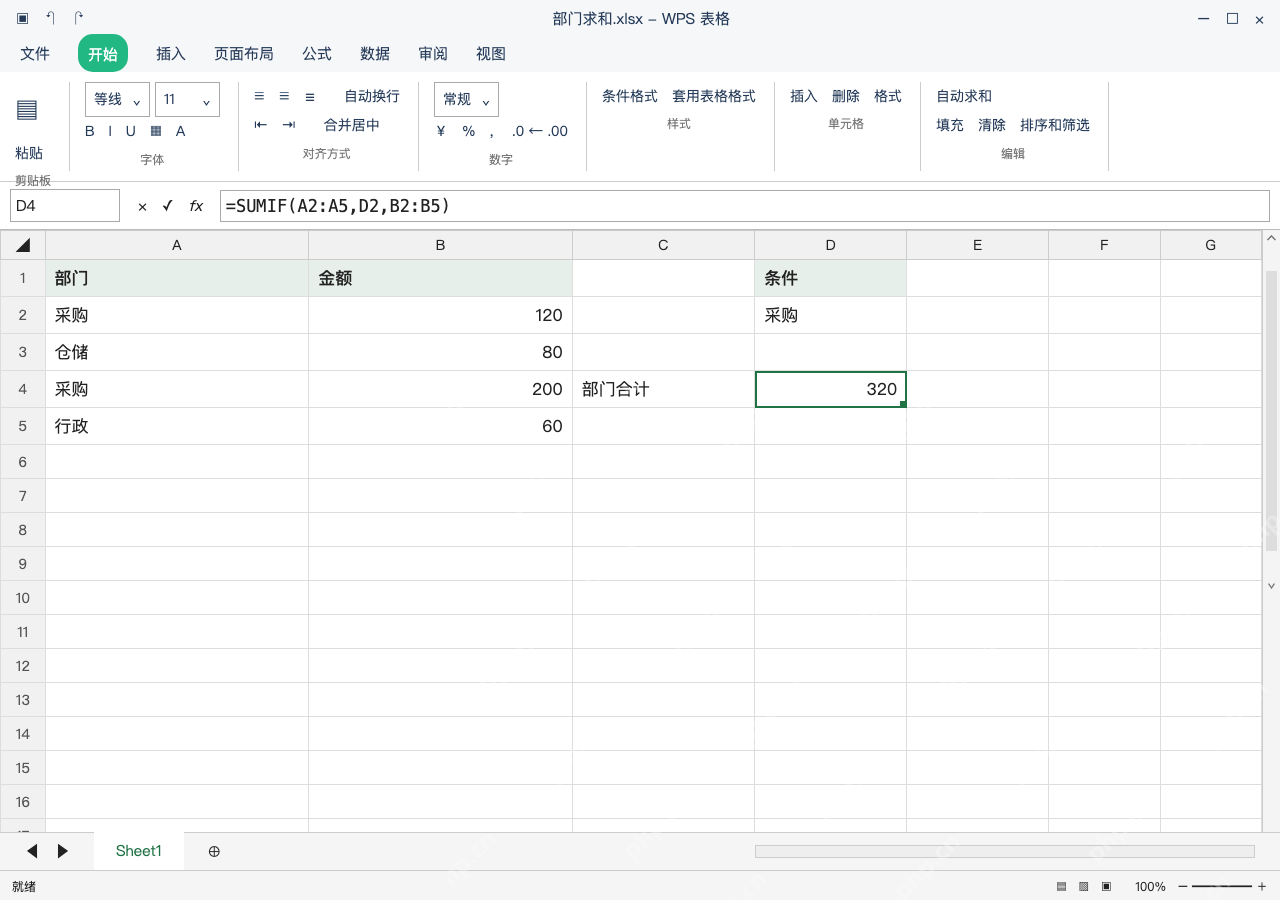Switch to the 开始 ribbon tab

coord(103,54)
